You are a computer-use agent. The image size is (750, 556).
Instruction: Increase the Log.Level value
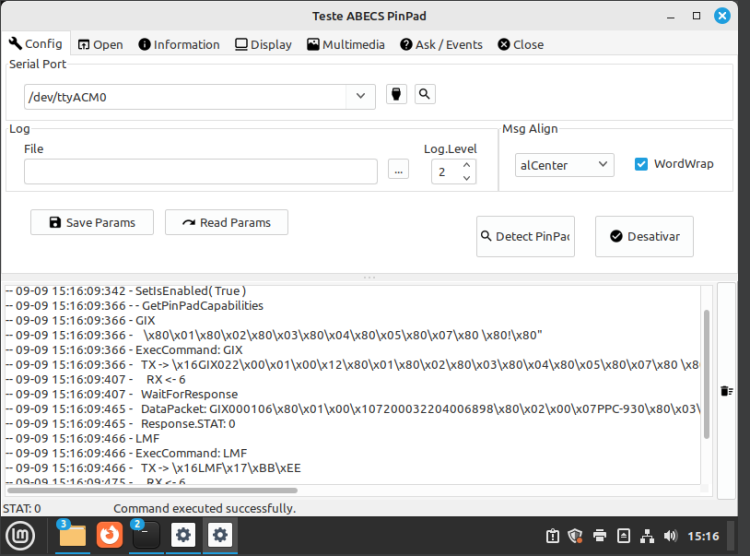coord(467,165)
